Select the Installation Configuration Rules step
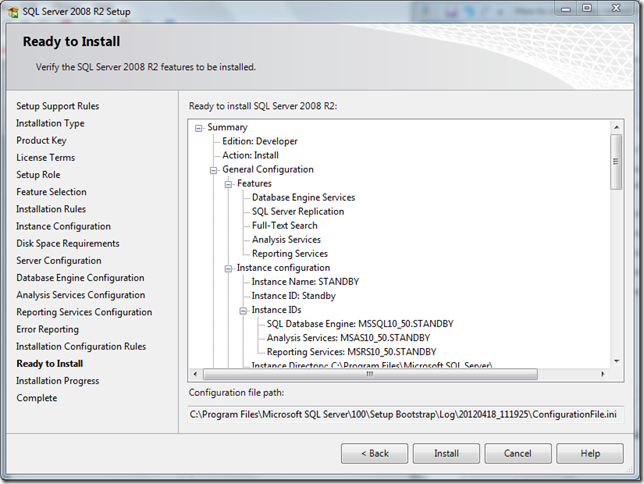The image size is (644, 484). 81,347
